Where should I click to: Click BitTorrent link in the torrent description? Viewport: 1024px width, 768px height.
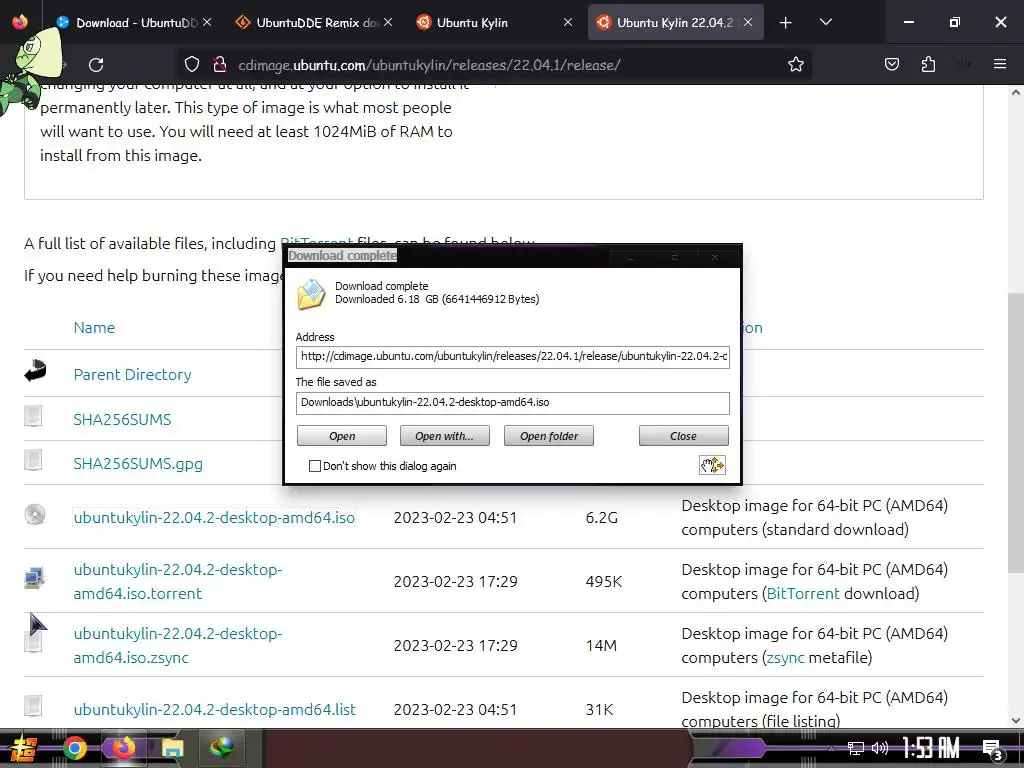click(x=803, y=594)
